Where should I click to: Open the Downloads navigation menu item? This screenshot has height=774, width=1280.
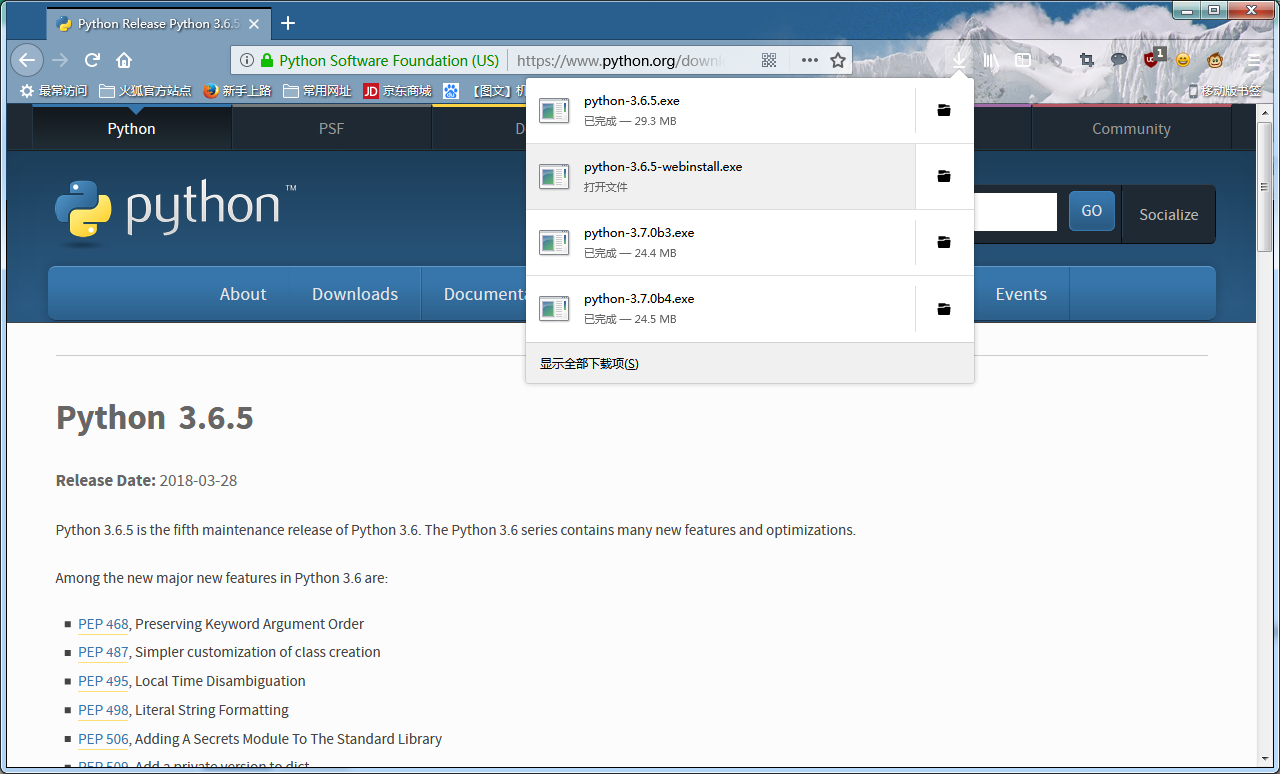point(354,294)
